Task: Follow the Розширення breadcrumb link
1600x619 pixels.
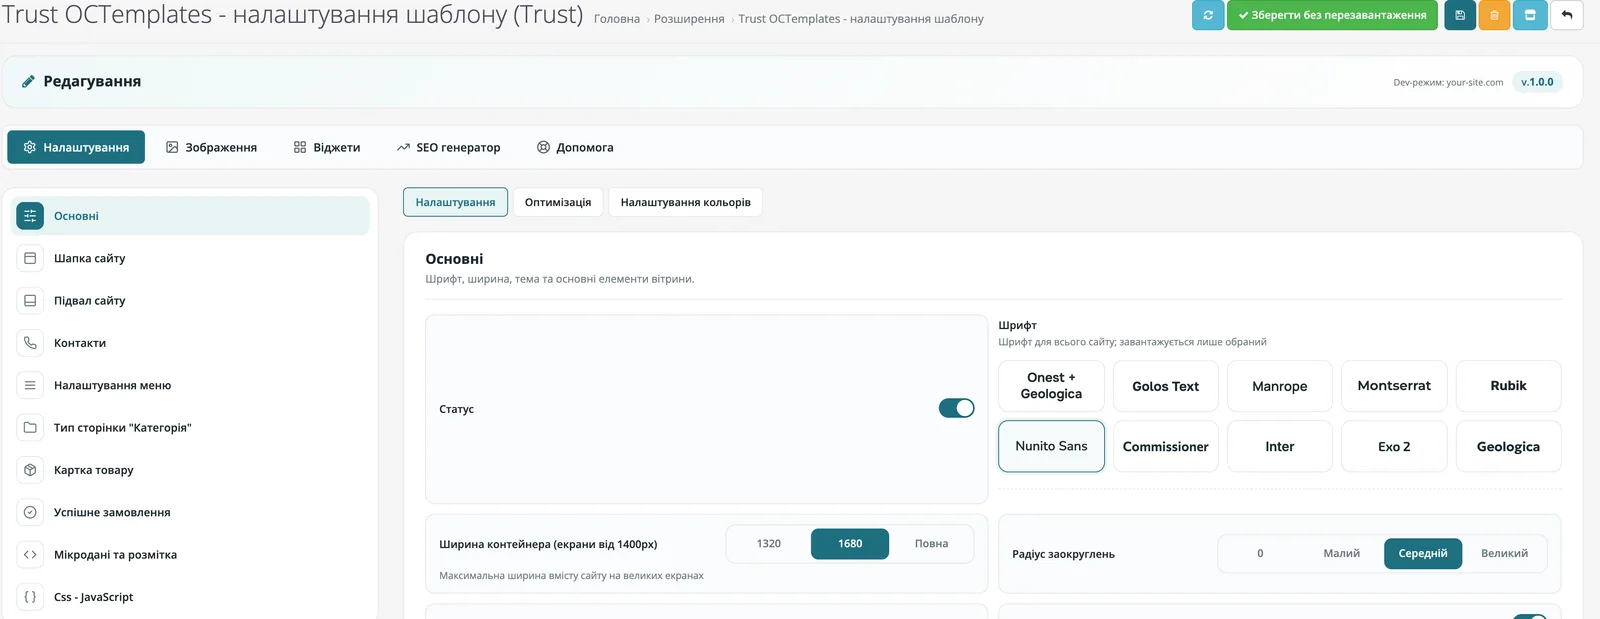Action: tap(689, 19)
